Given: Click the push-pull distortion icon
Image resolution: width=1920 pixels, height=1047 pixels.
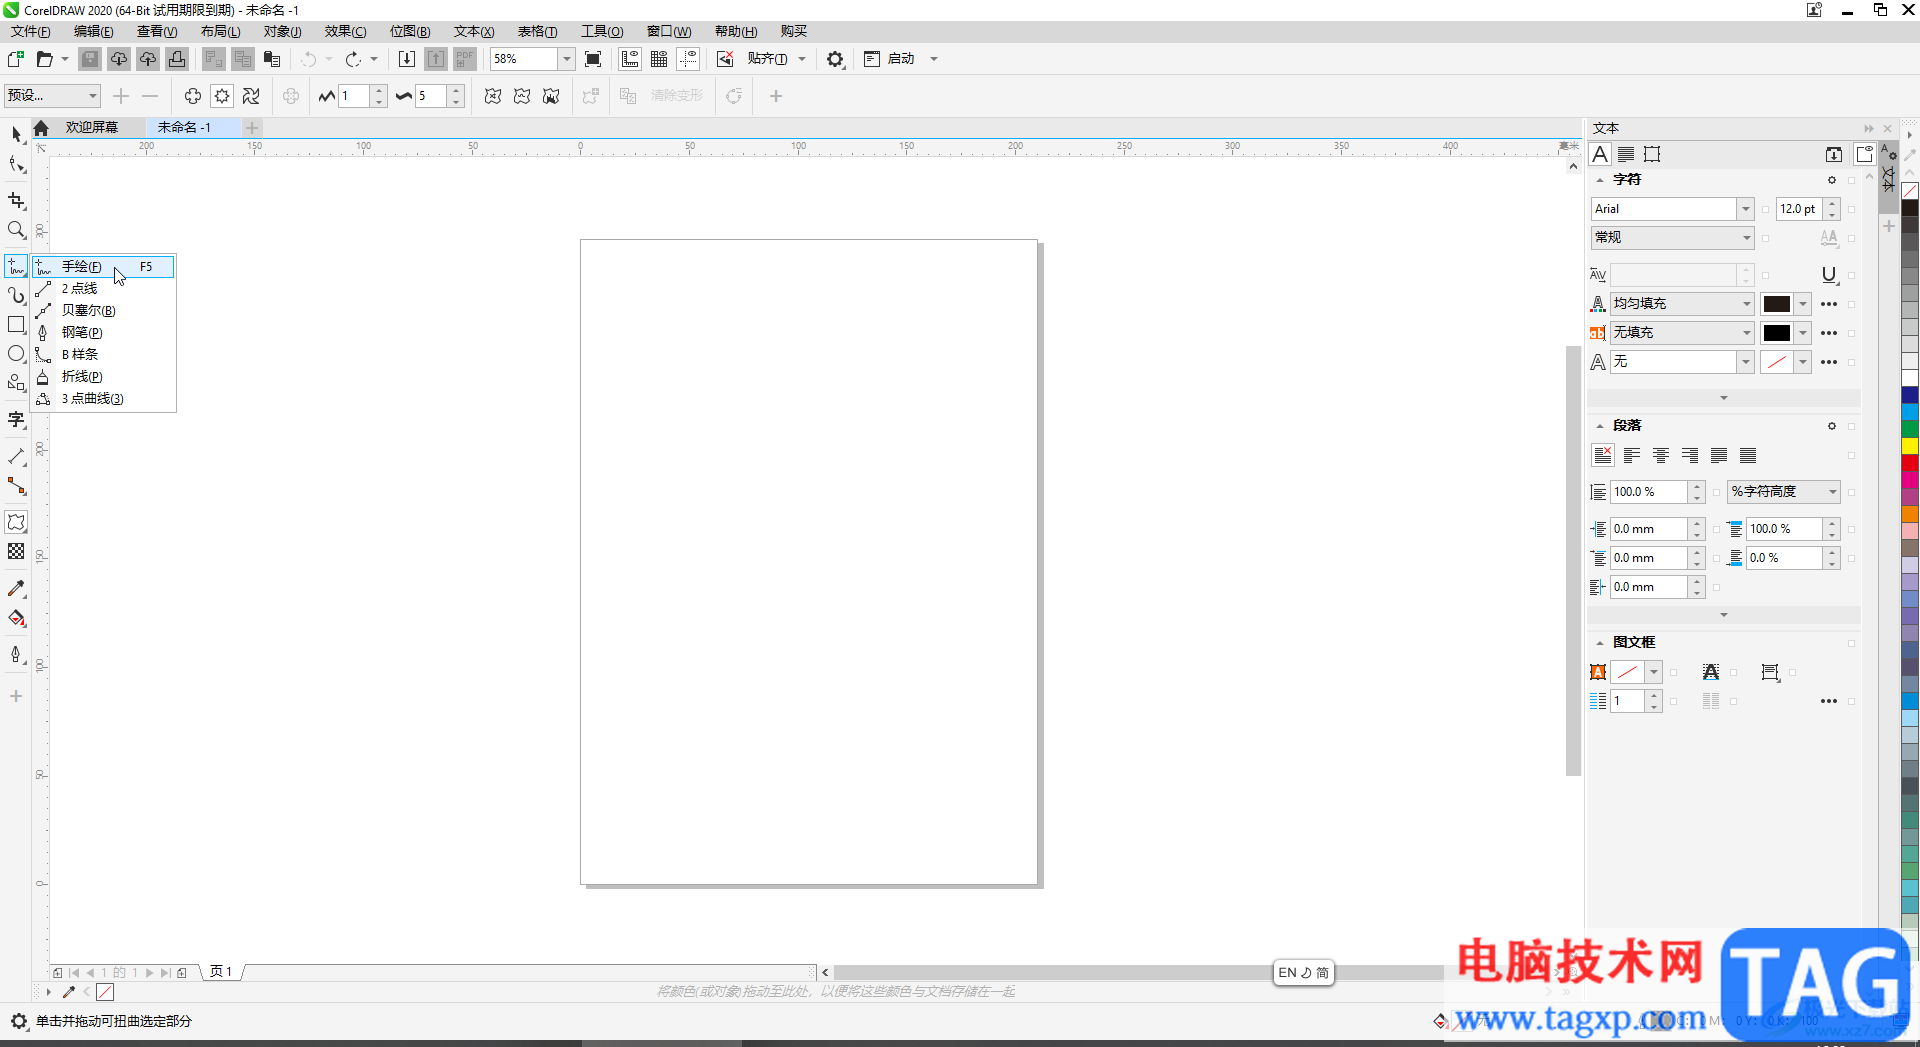Looking at the screenshot, I should 193,96.
